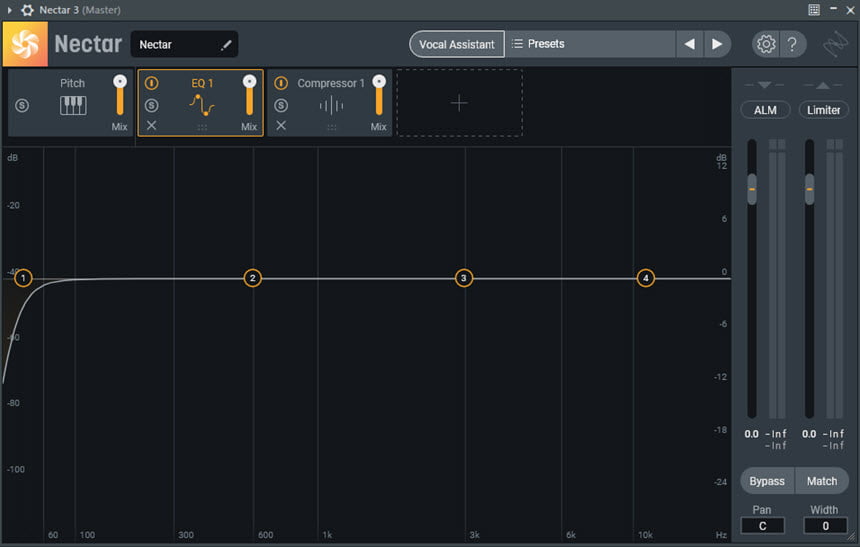Grab the EQ 1 reorder handle dots
This screenshot has width=860, height=547.
202,127
